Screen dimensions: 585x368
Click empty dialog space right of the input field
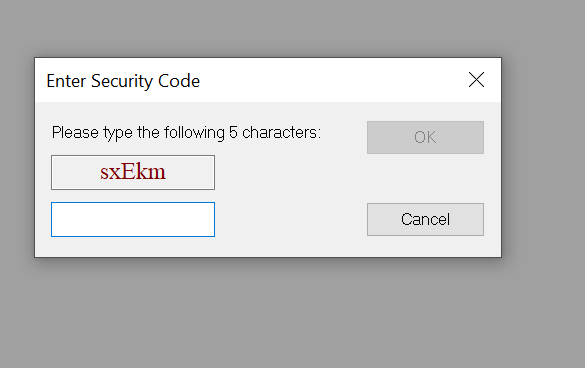[x=291, y=219]
